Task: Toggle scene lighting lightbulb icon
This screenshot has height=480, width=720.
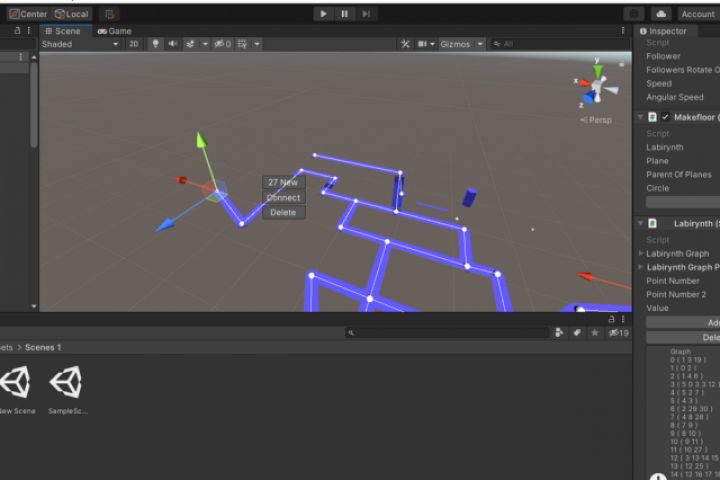Action: [156, 44]
